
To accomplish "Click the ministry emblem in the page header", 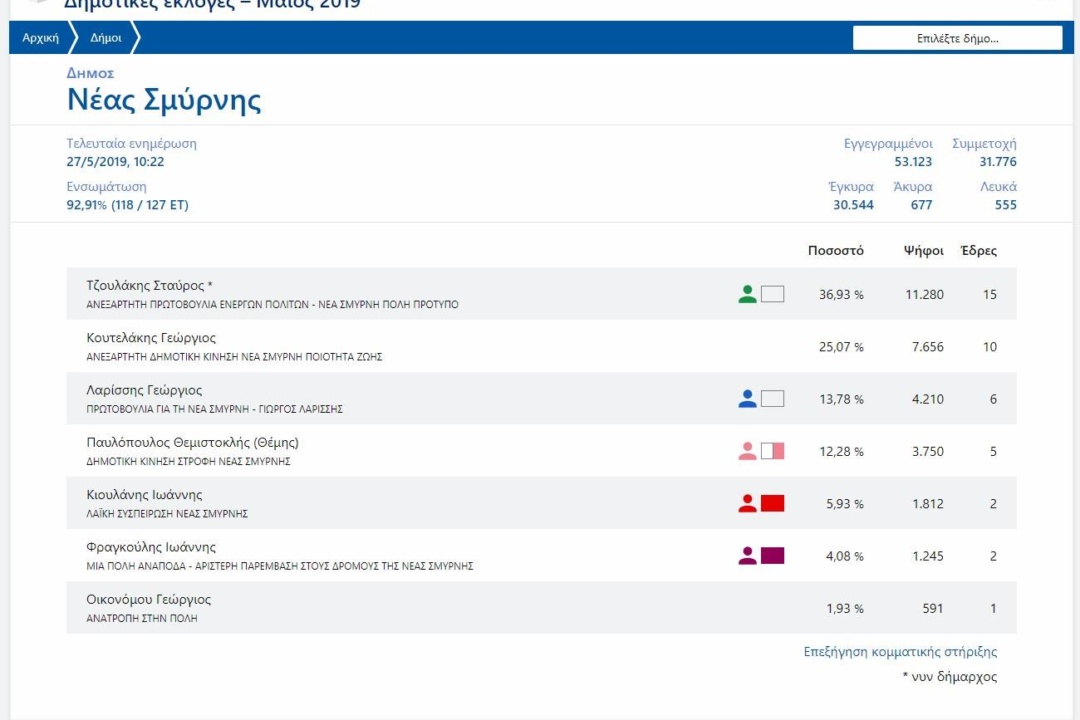I will pos(40,5).
